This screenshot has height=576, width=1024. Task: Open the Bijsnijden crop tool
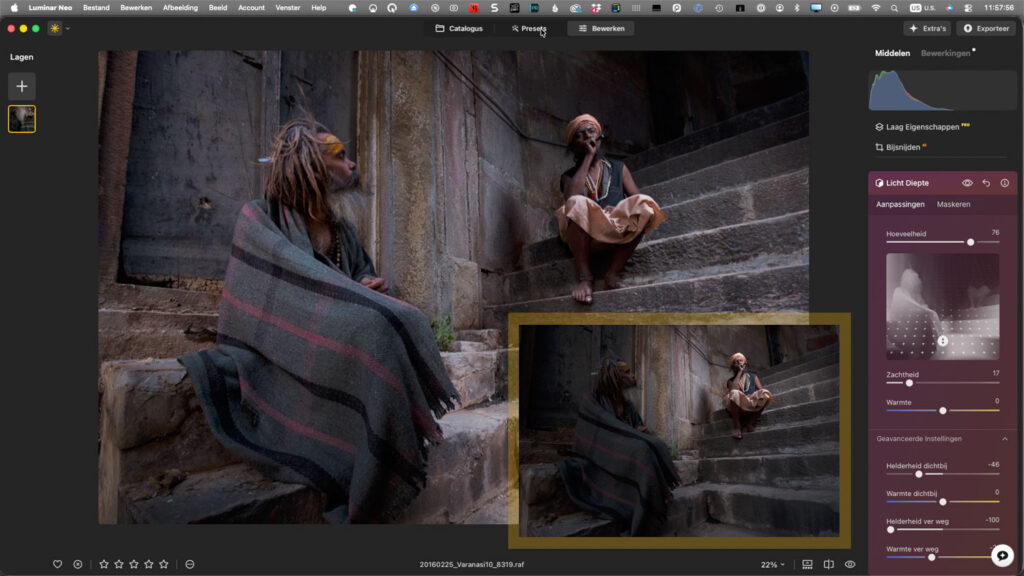(901, 148)
